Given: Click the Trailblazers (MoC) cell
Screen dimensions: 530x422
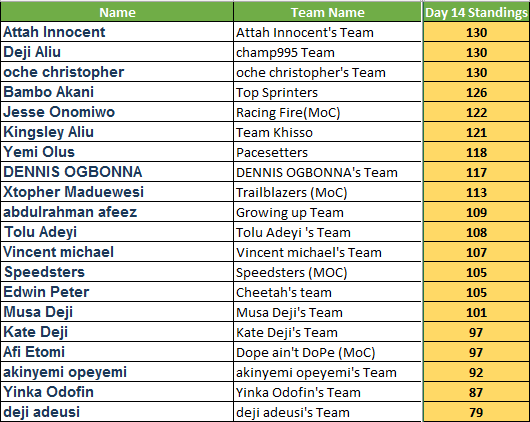Looking at the screenshot, I should click(328, 192).
